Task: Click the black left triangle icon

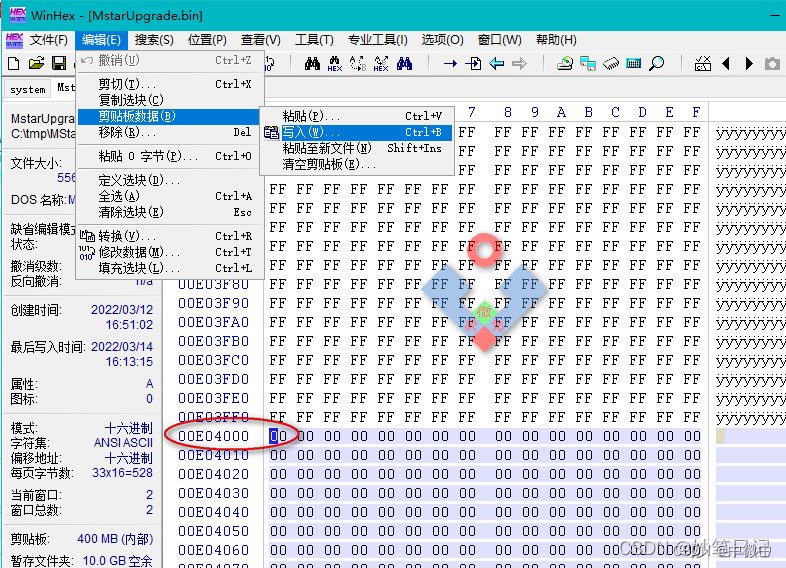Action: pyautogui.click(x=725, y=63)
